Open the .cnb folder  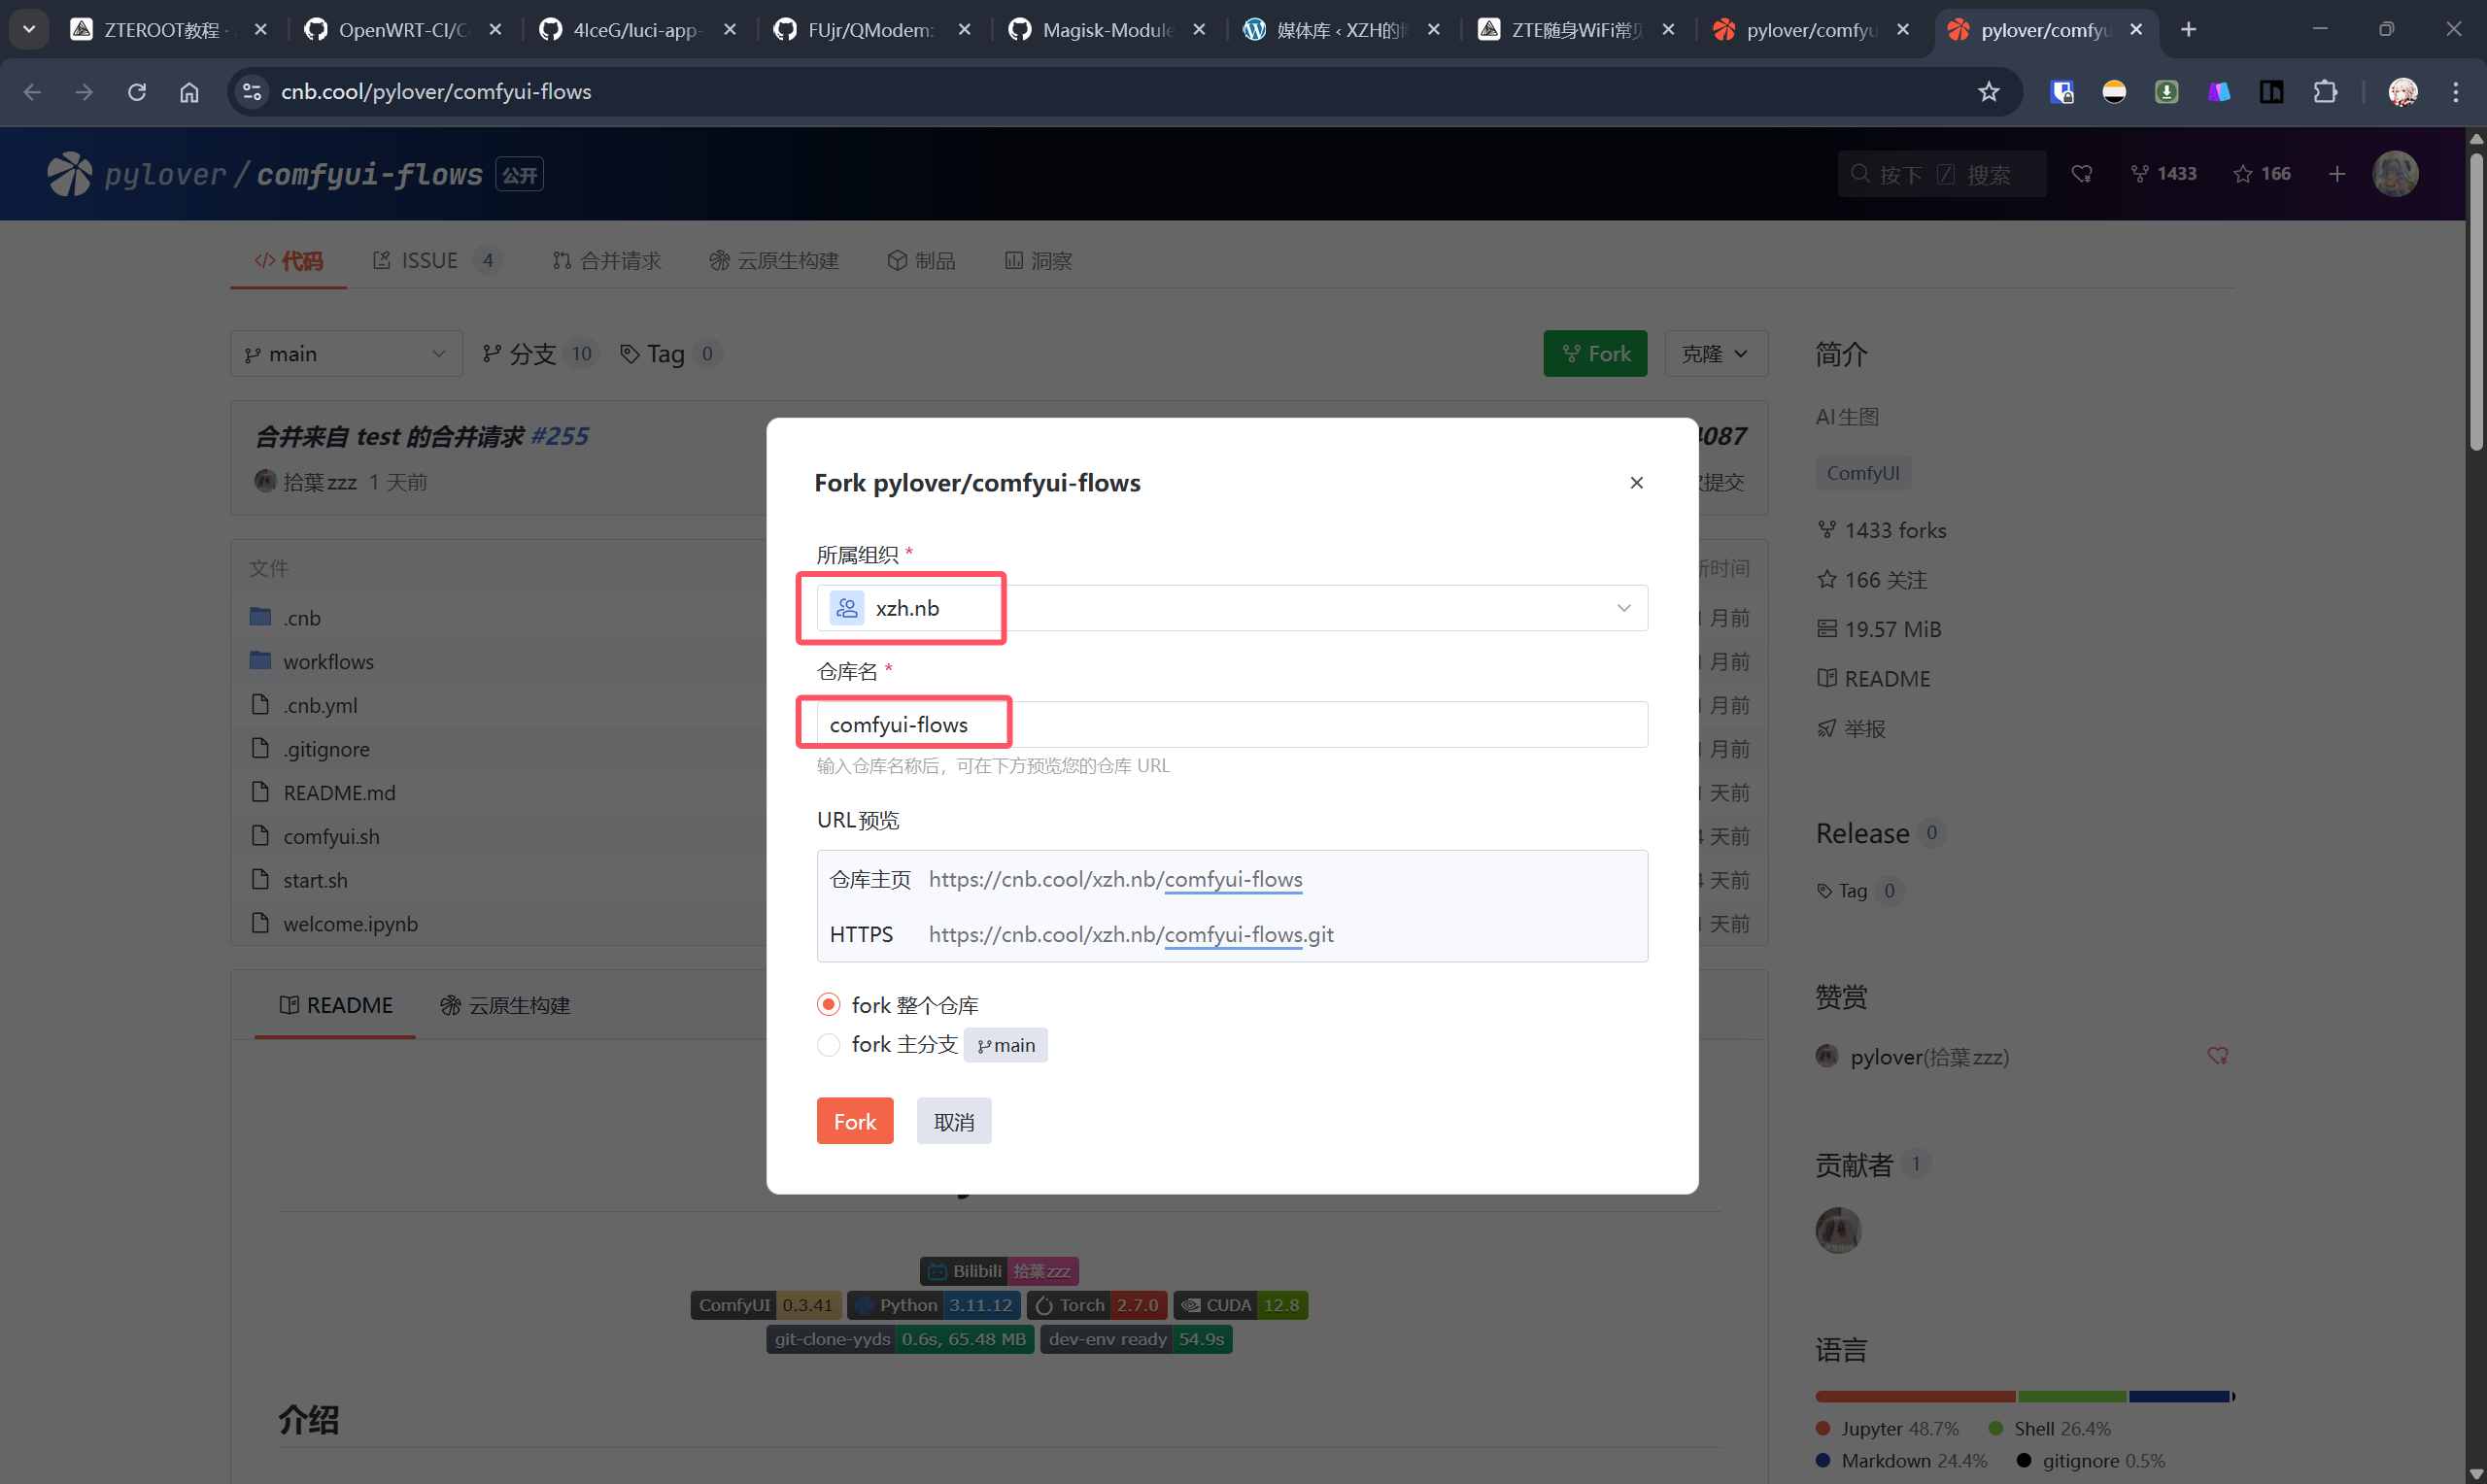click(301, 618)
